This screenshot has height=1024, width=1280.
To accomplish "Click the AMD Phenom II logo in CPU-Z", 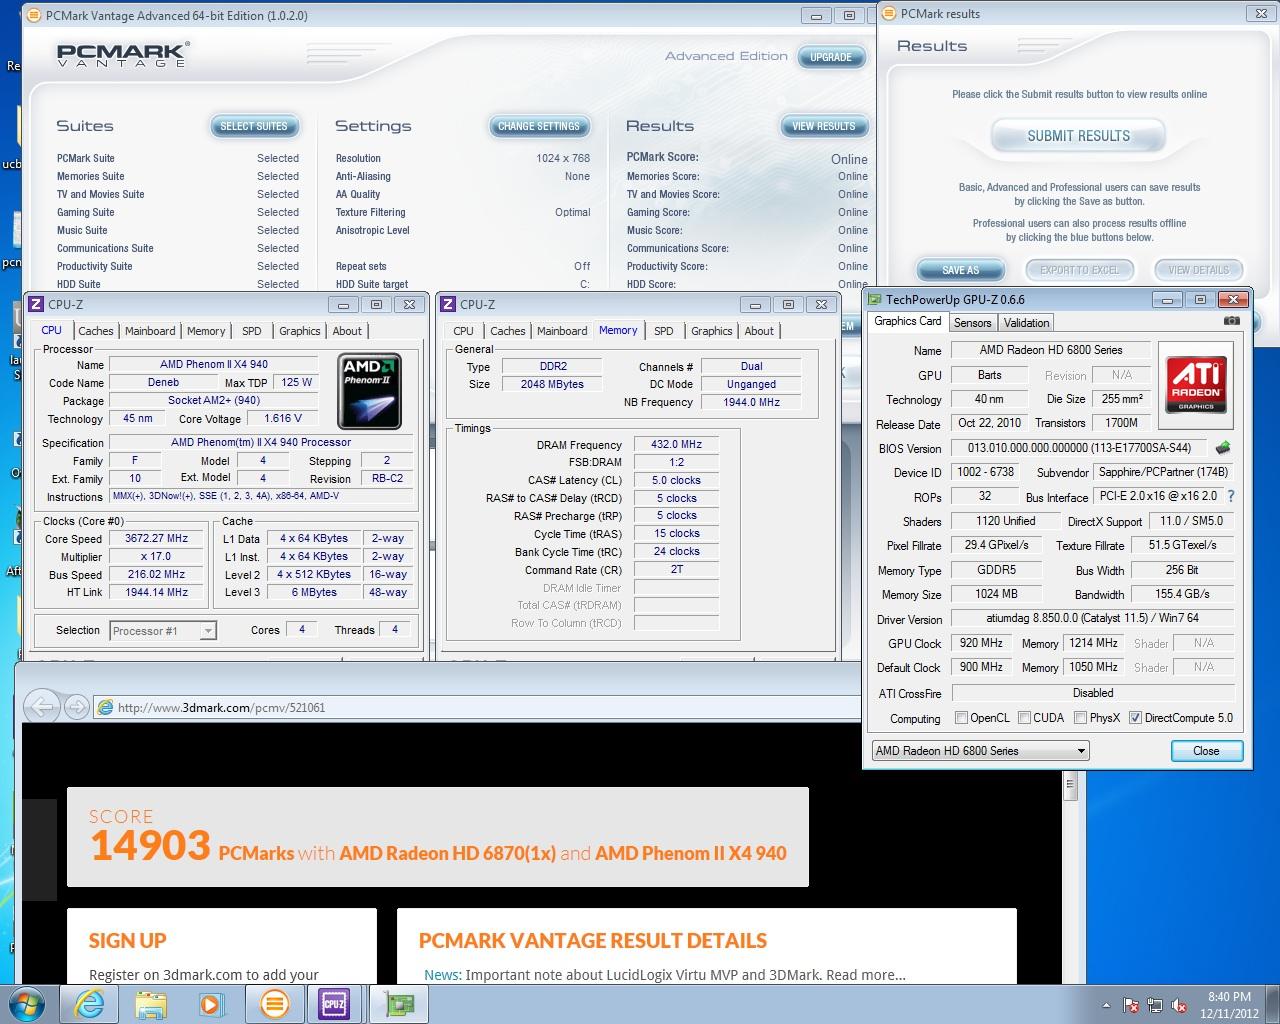I will coord(370,391).
